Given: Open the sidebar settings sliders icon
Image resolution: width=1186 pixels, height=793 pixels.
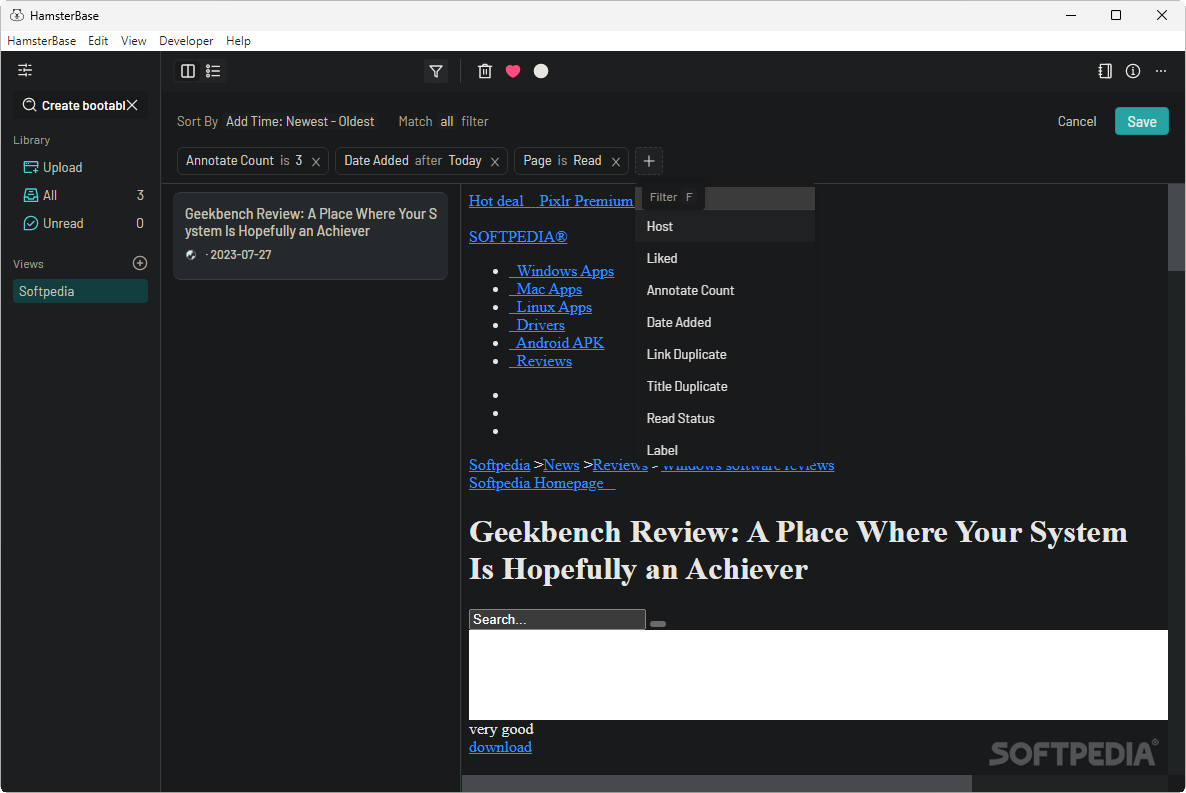Looking at the screenshot, I should (x=25, y=70).
